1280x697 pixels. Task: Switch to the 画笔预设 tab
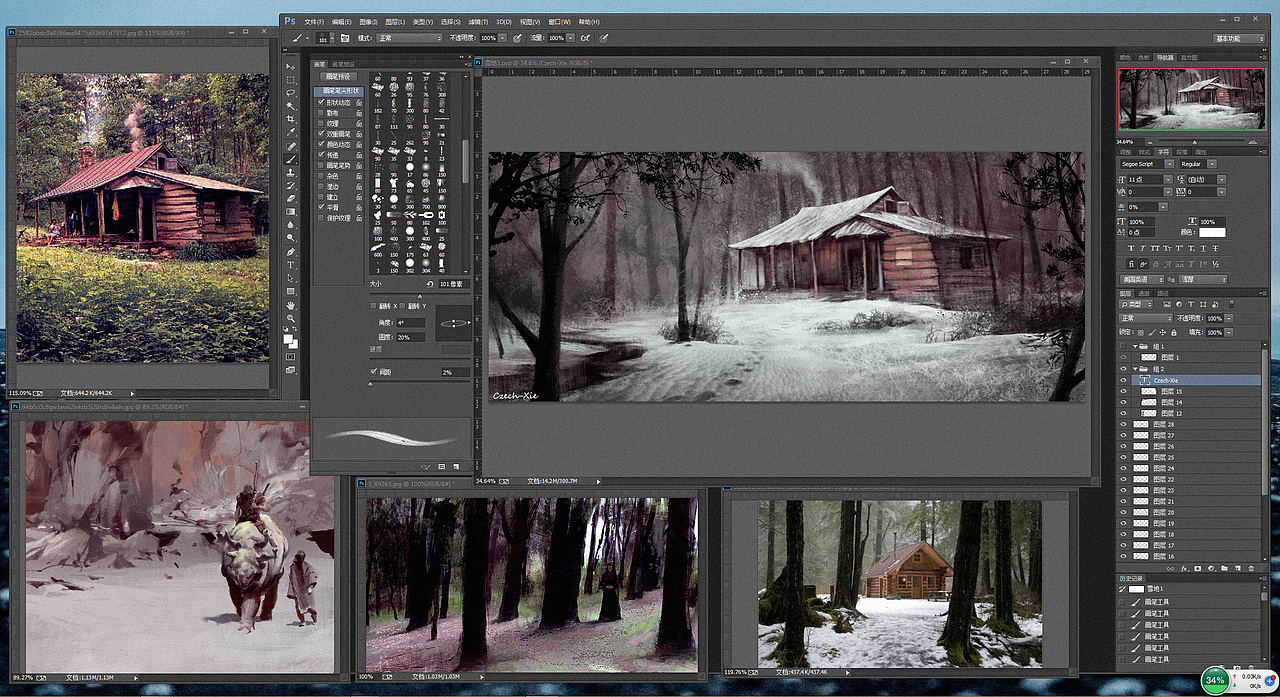tap(343, 64)
